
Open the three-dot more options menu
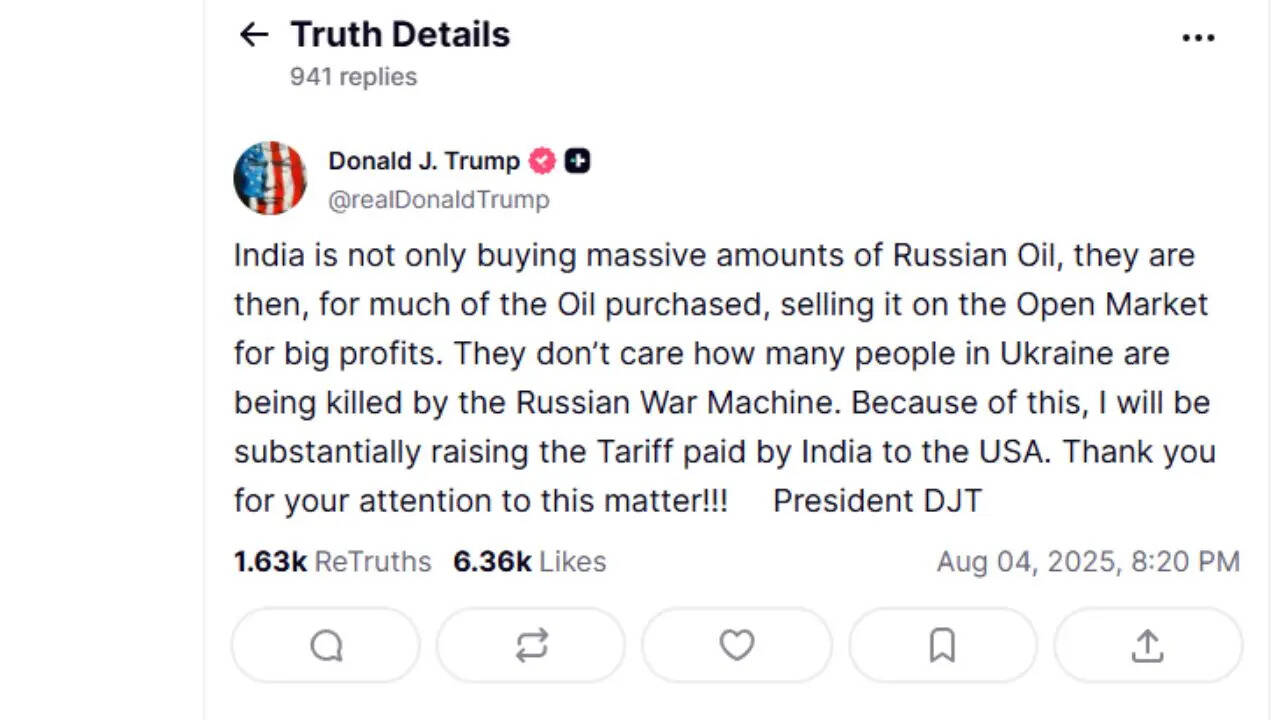pos(1198,38)
